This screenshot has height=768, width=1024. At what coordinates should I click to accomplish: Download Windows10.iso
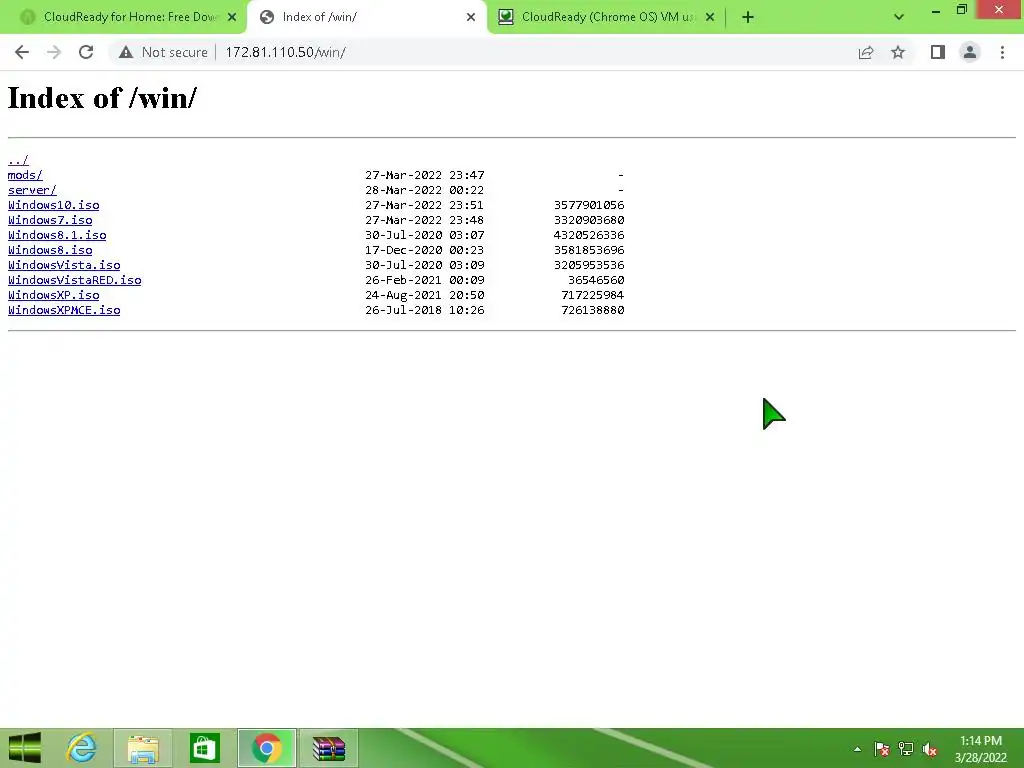click(x=54, y=205)
